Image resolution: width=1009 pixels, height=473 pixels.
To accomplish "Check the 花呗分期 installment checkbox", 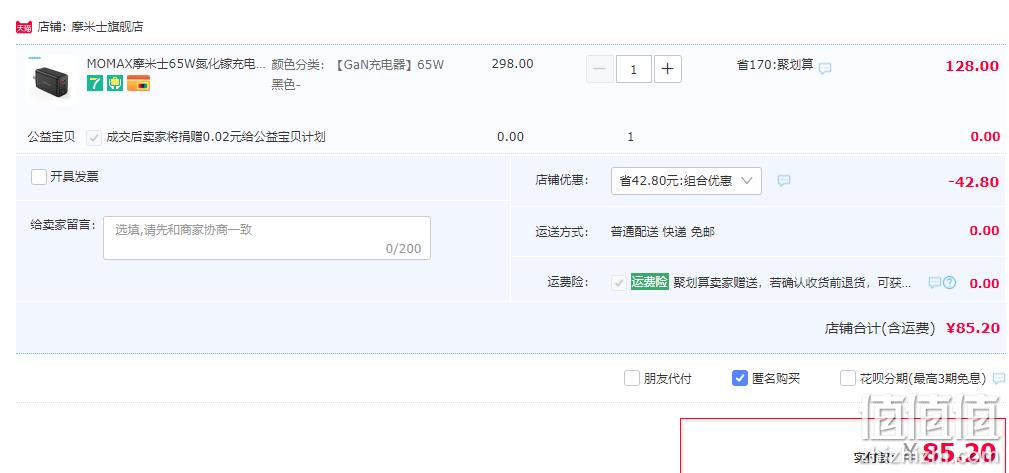I will 848,378.
